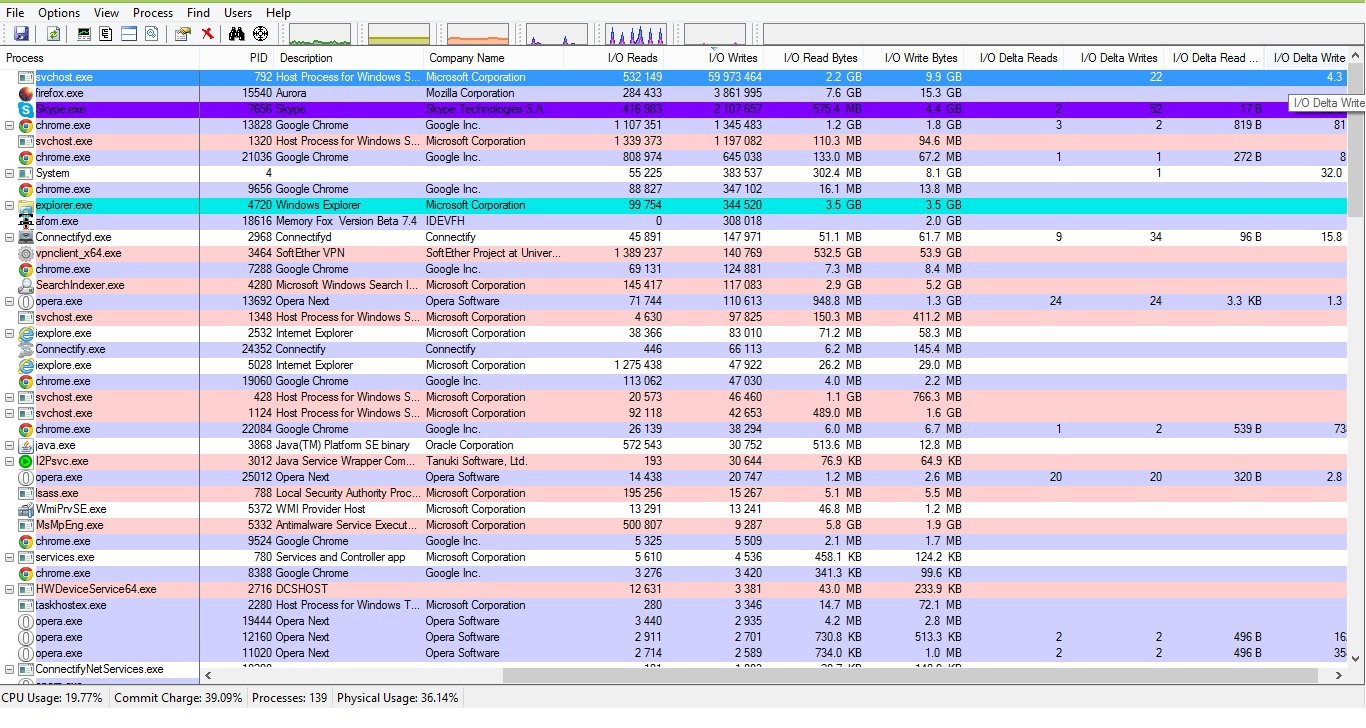Collapse the java.exe tree node
The height and width of the screenshot is (728, 1366).
[10, 445]
